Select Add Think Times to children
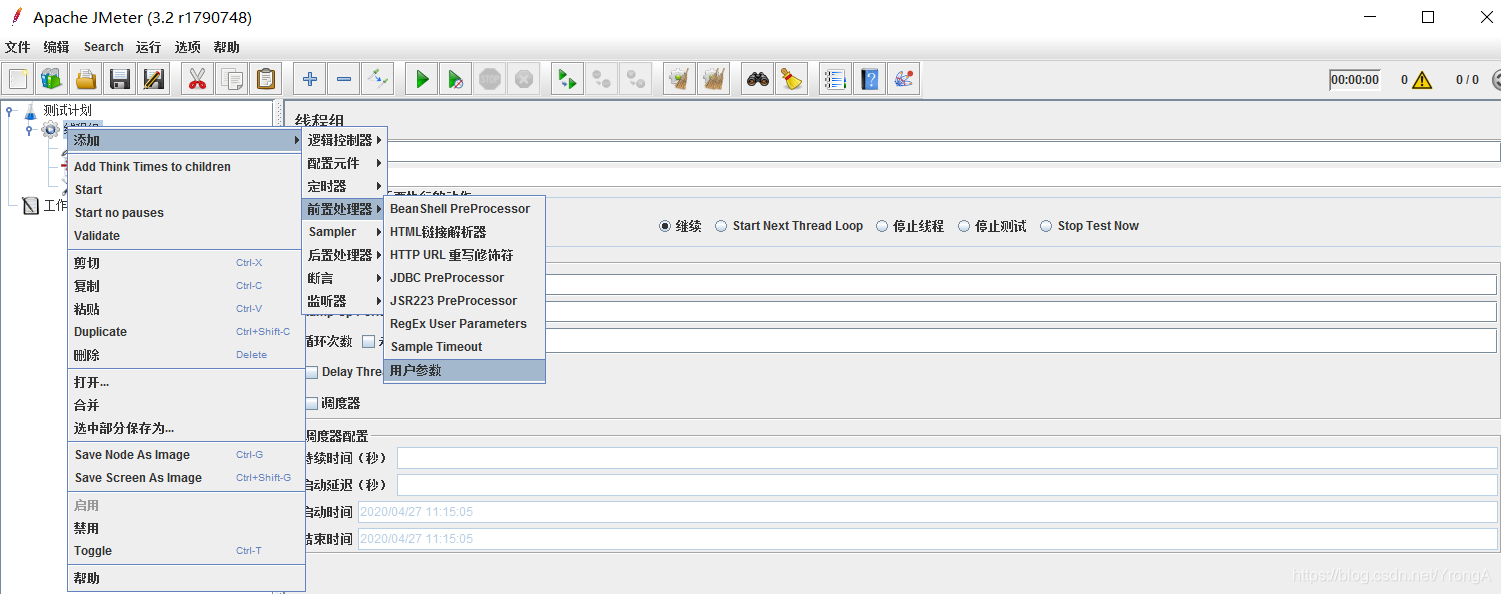Viewport: 1501px width, 594px height. [x=186, y=167]
